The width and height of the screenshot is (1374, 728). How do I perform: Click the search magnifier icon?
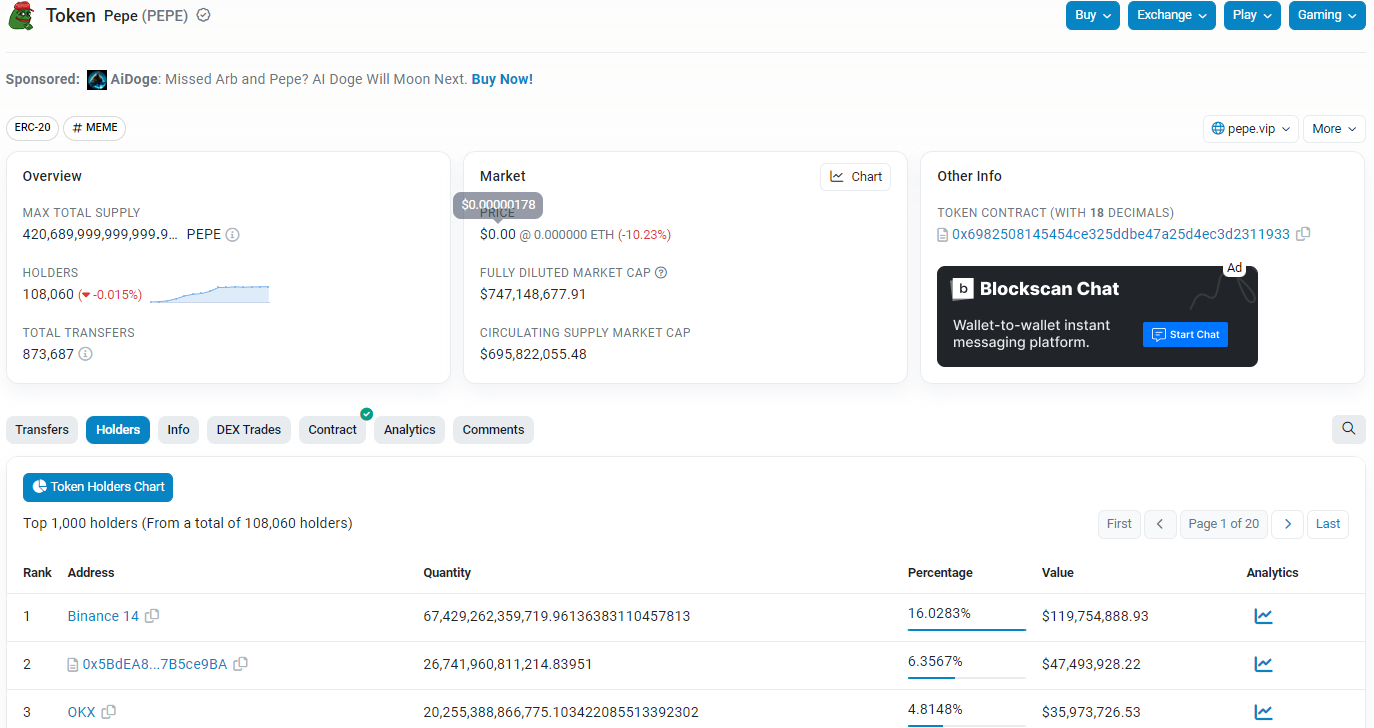[1348, 429]
